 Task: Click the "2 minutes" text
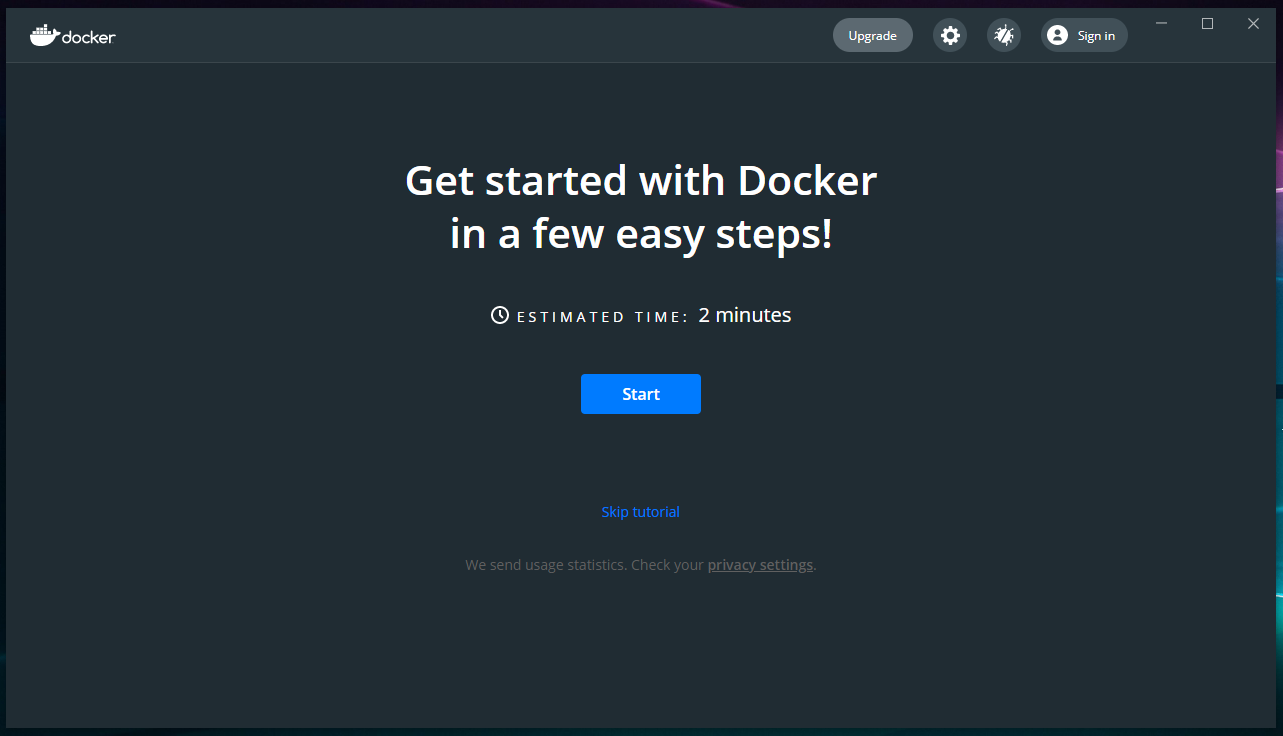tap(745, 315)
